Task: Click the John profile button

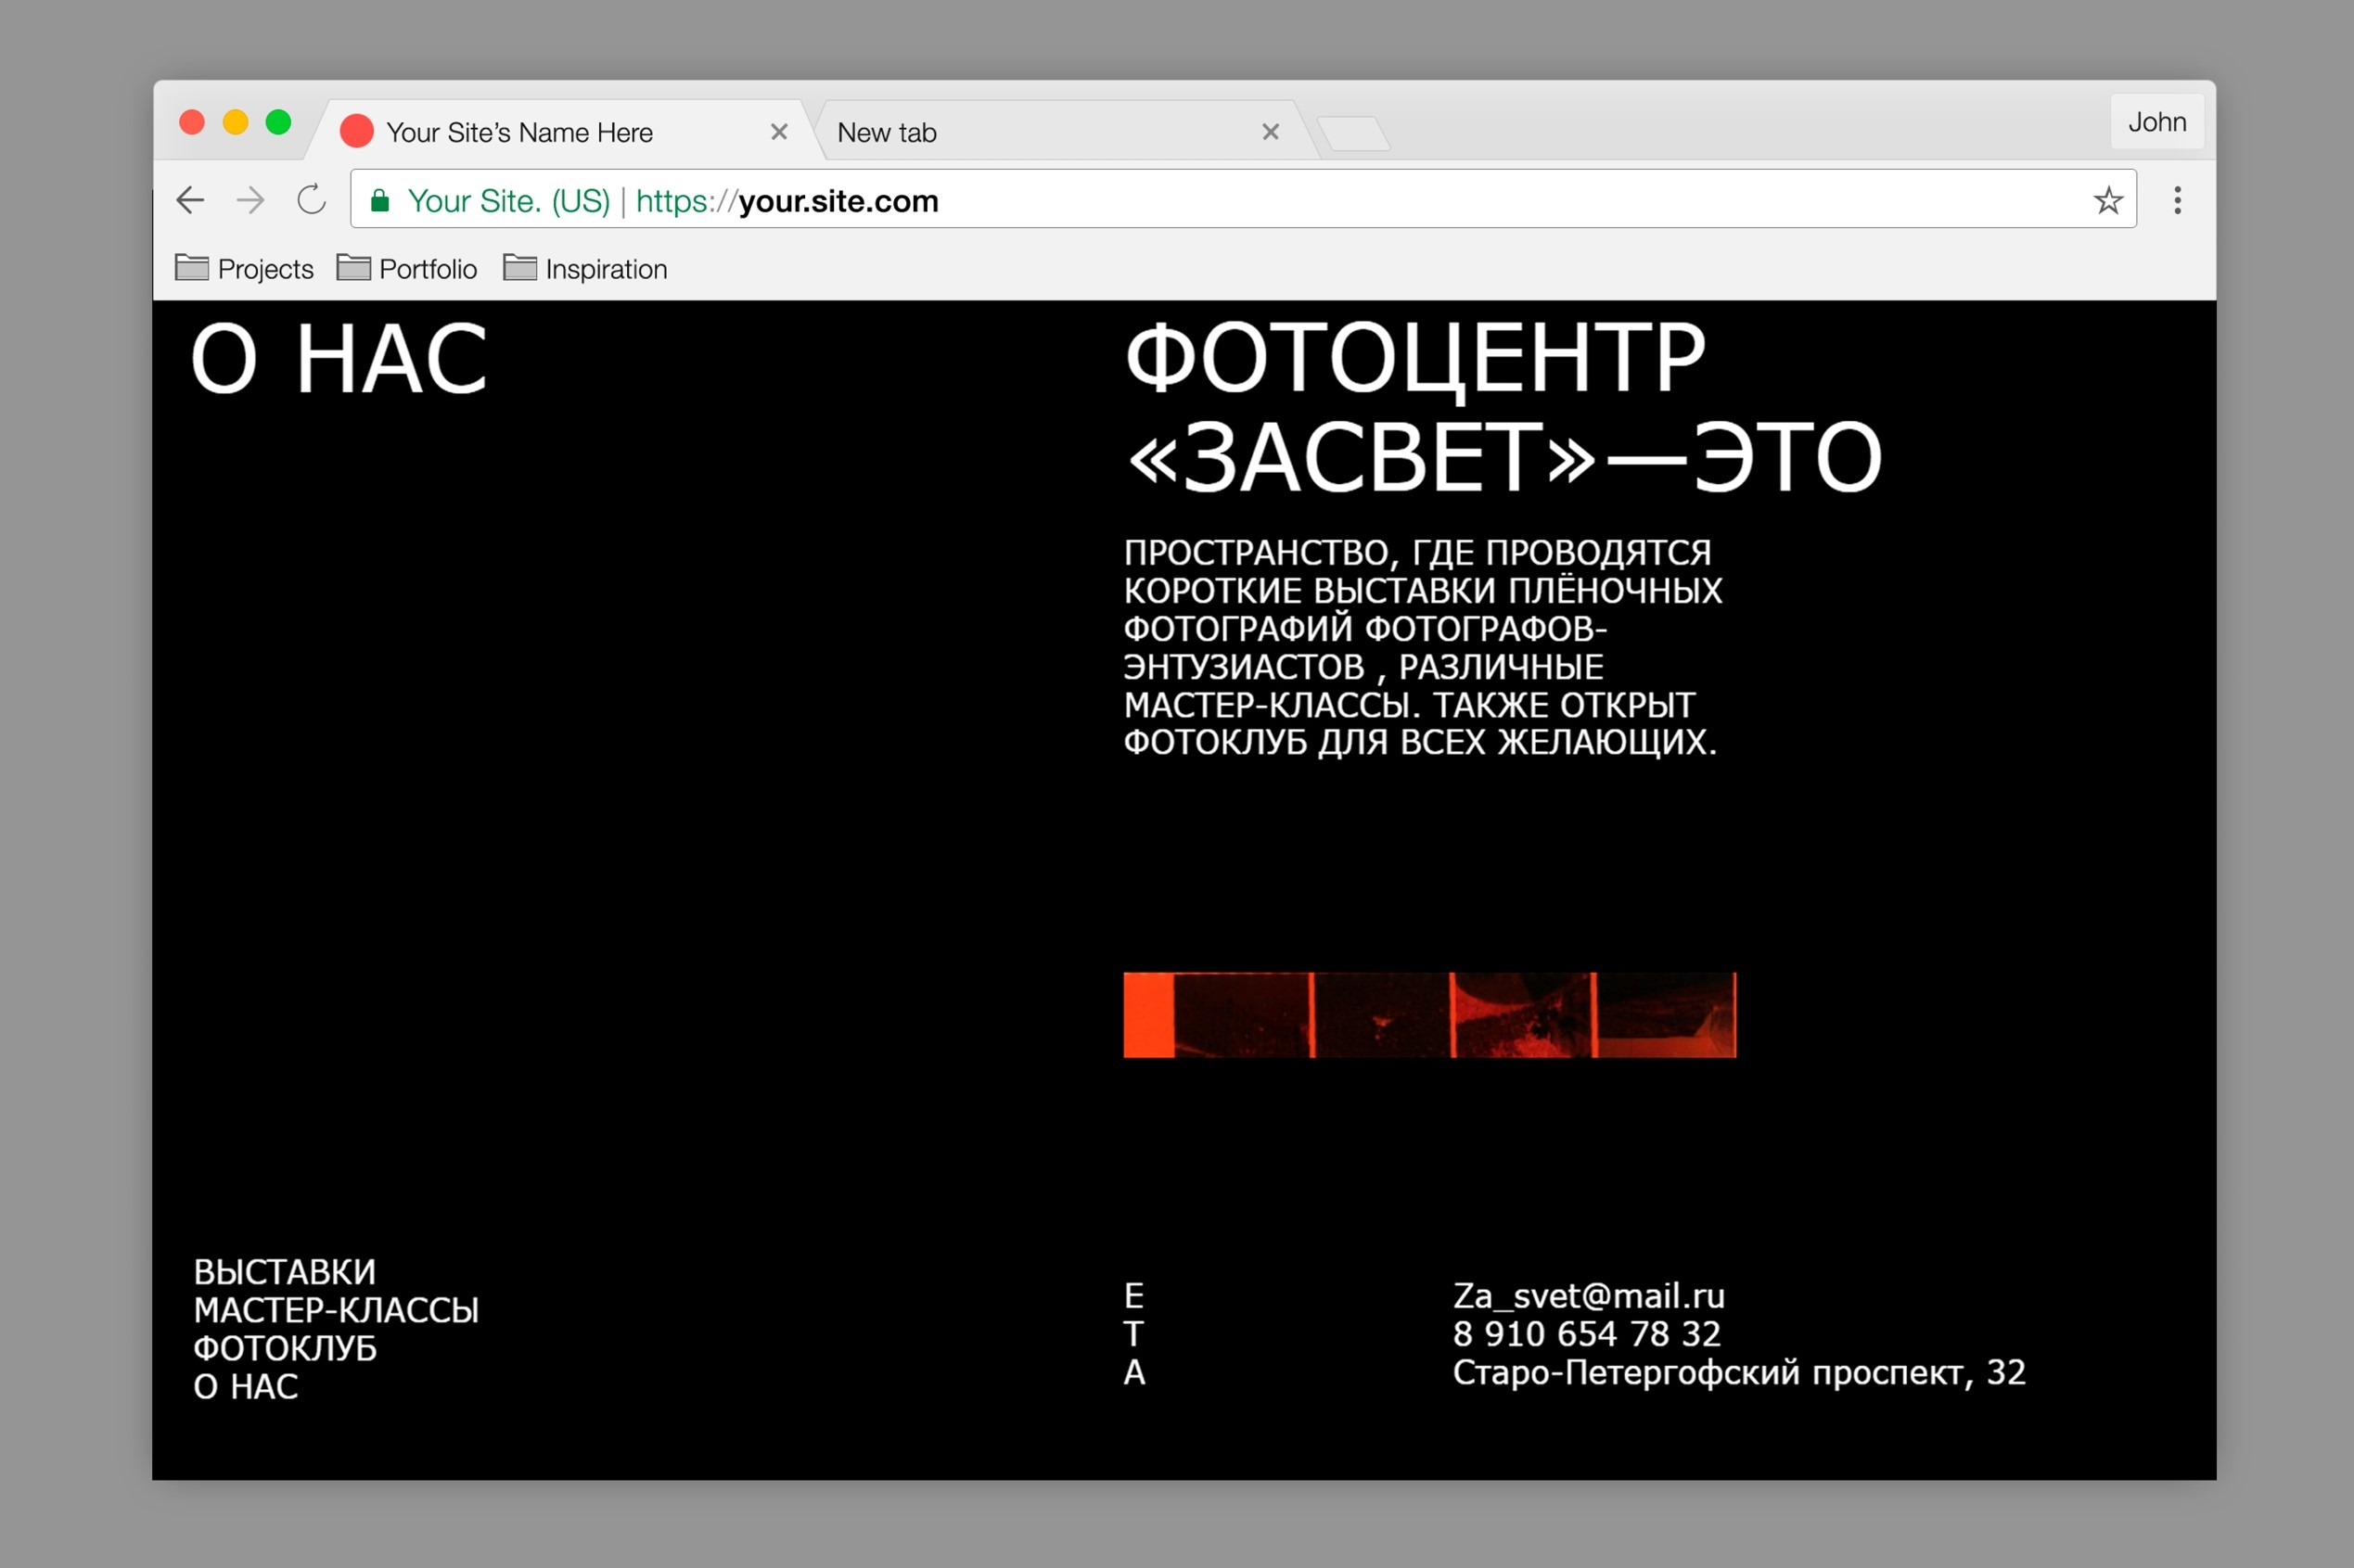Action: (x=2158, y=122)
